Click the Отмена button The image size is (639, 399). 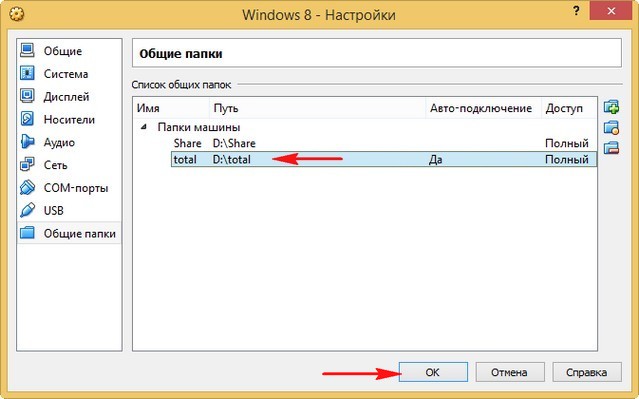coord(510,372)
